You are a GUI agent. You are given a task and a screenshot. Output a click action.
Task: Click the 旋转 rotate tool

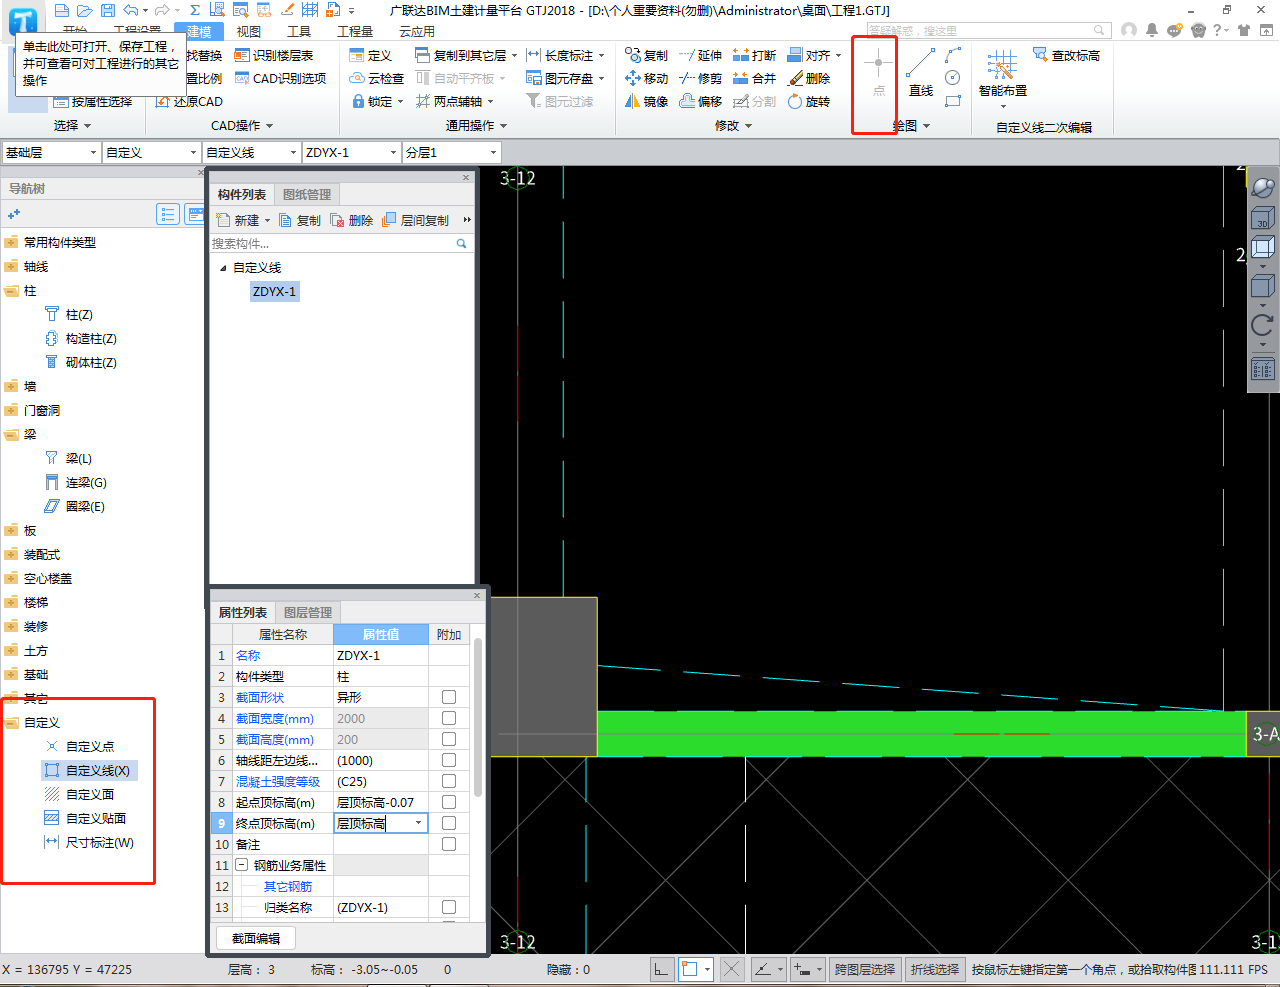click(x=809, y=101)
